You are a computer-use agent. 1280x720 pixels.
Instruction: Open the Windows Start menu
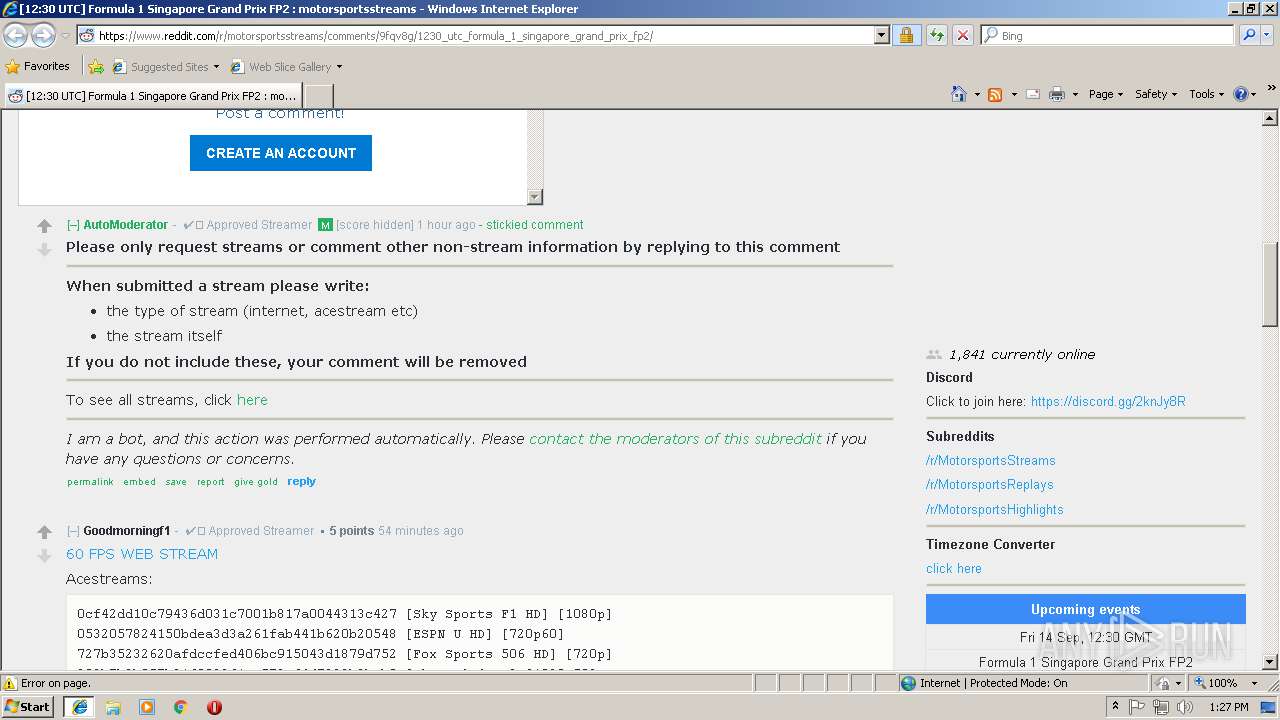28,707
